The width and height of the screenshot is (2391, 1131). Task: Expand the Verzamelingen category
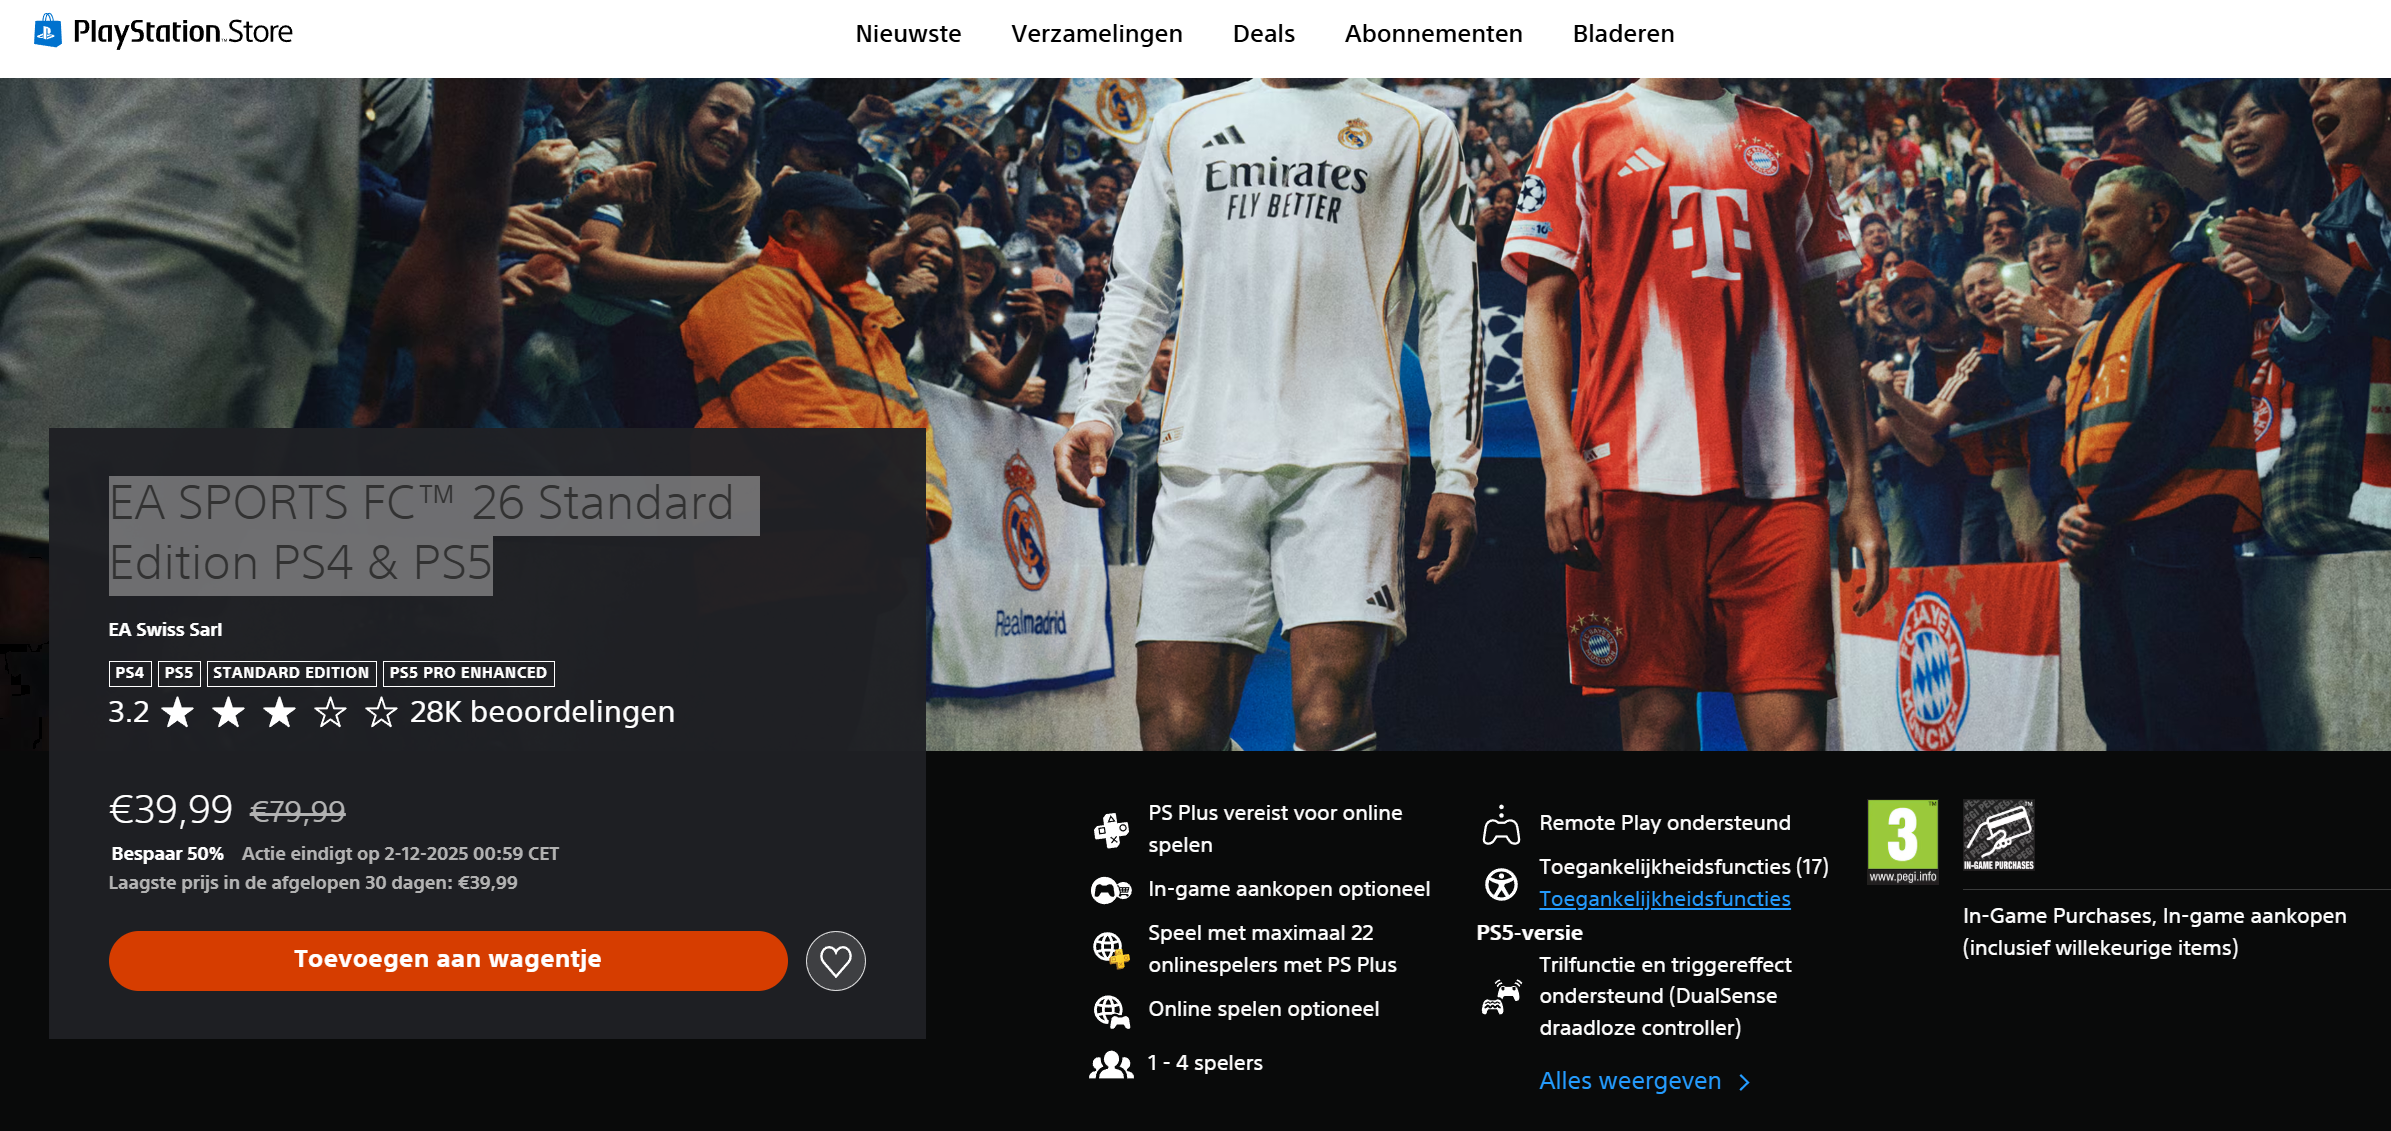(x=1097, y=33)
